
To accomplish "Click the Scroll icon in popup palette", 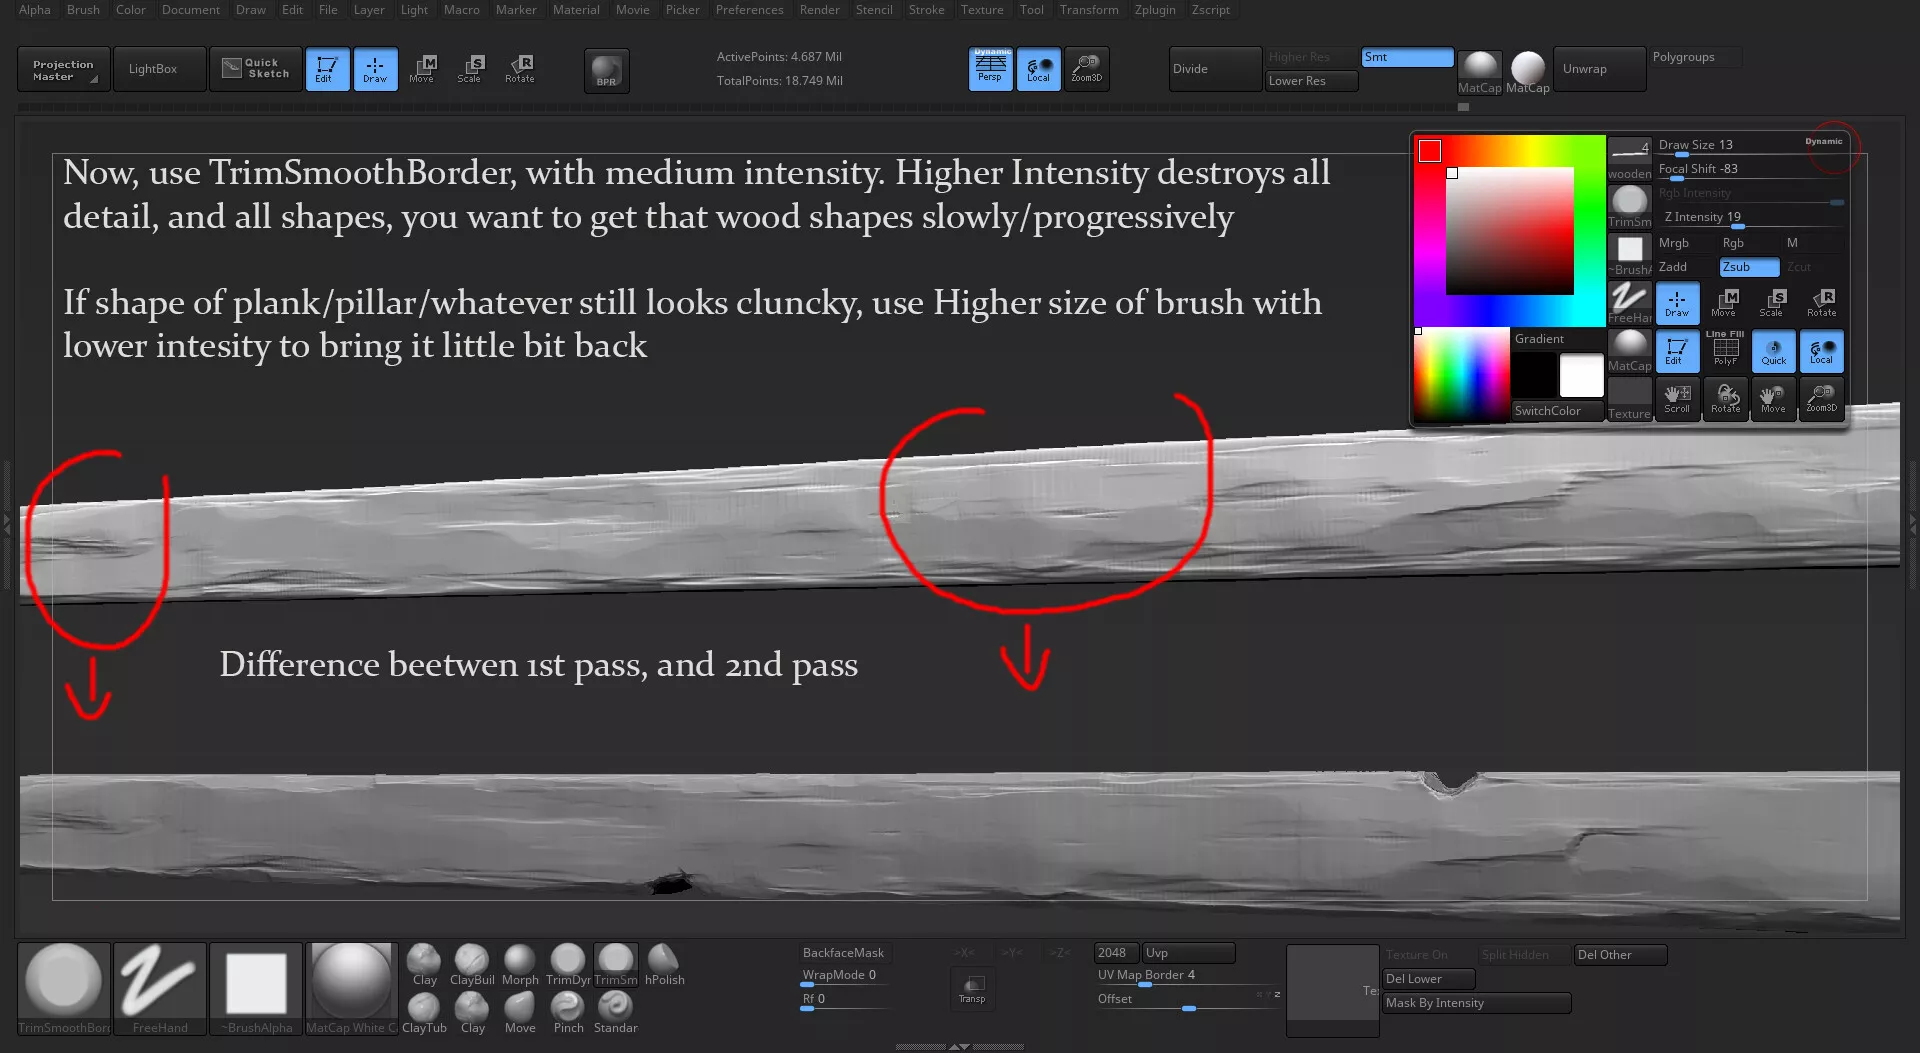I will (x=1677, y=398).
